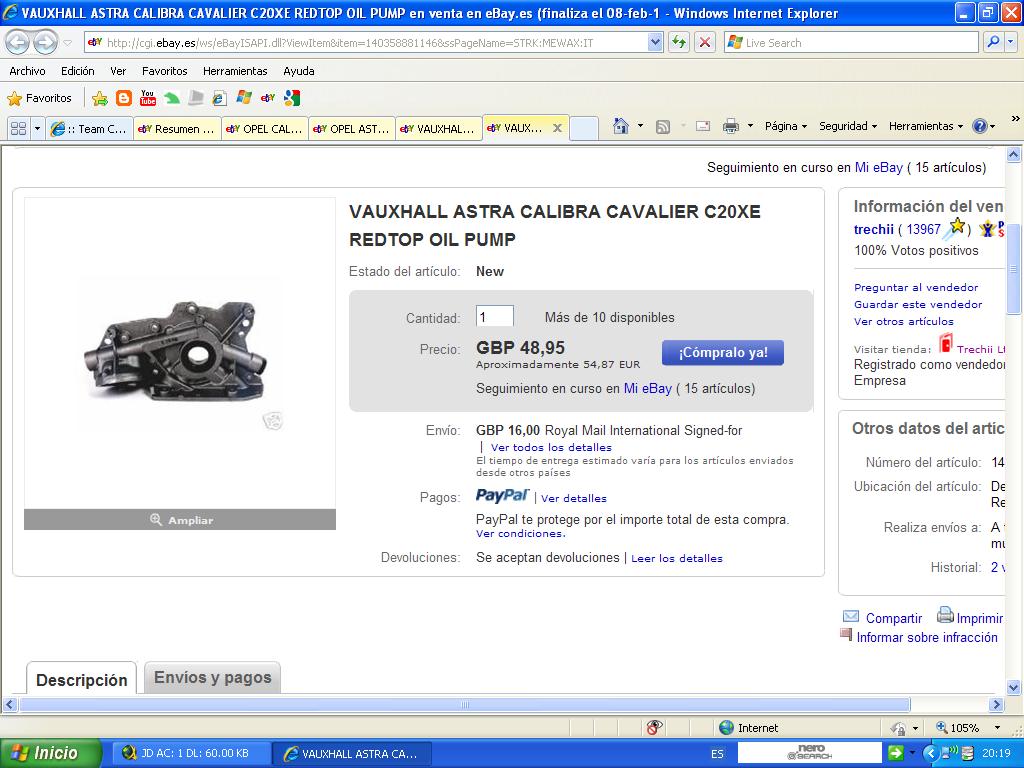The image size is (1024, 768).
Task: Expand the Home button dropdown arrow
Action: pos(640,126)
